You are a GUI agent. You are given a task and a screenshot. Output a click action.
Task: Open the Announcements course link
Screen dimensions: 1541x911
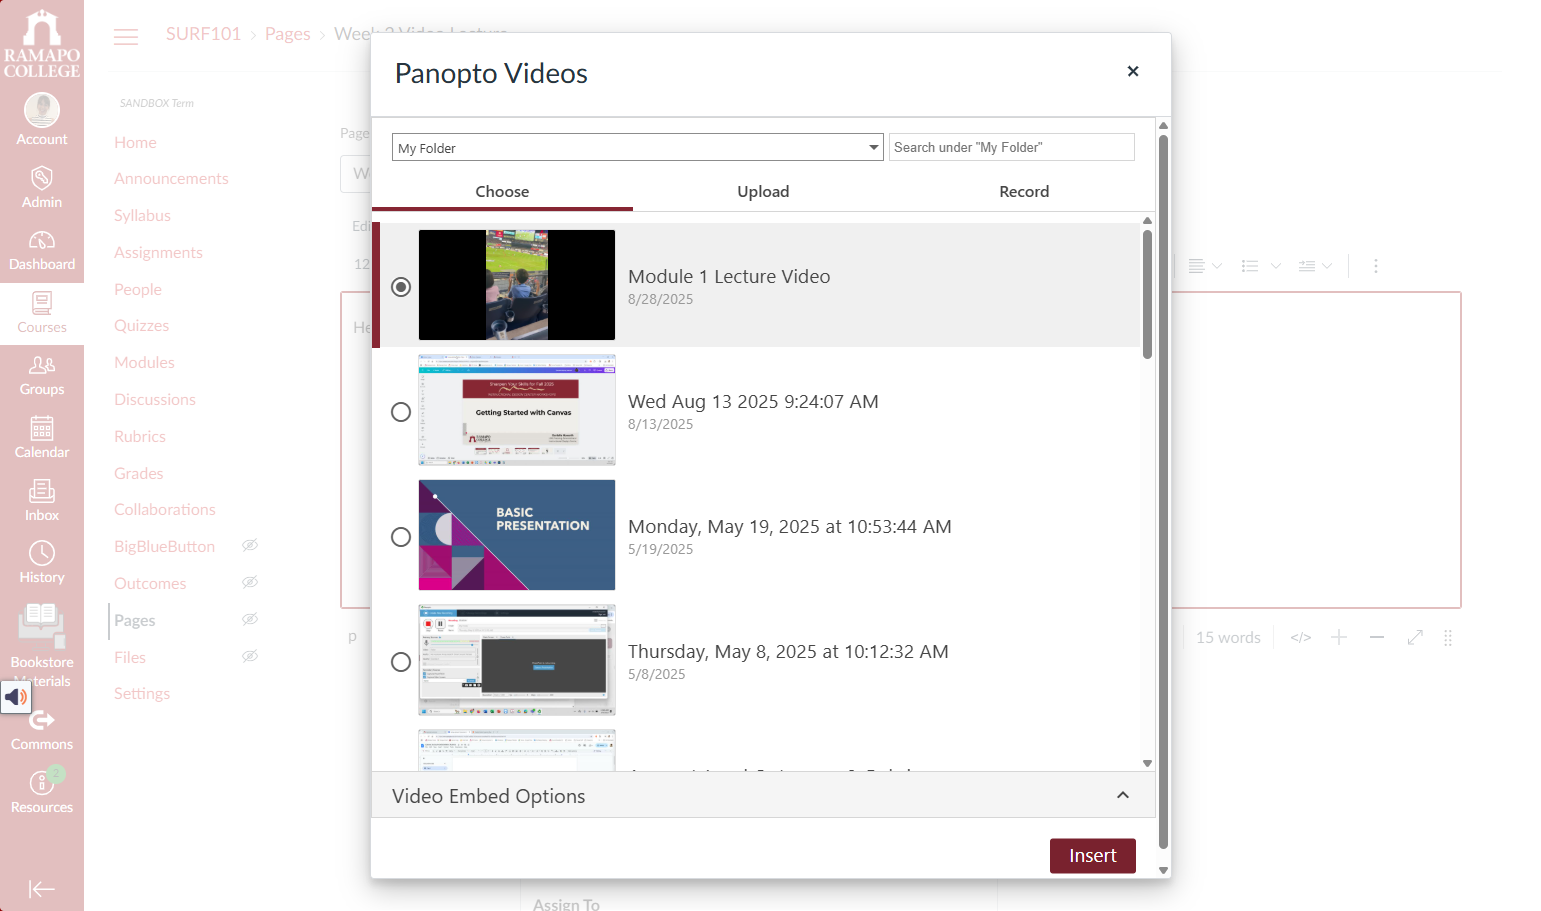click(171, 178)
